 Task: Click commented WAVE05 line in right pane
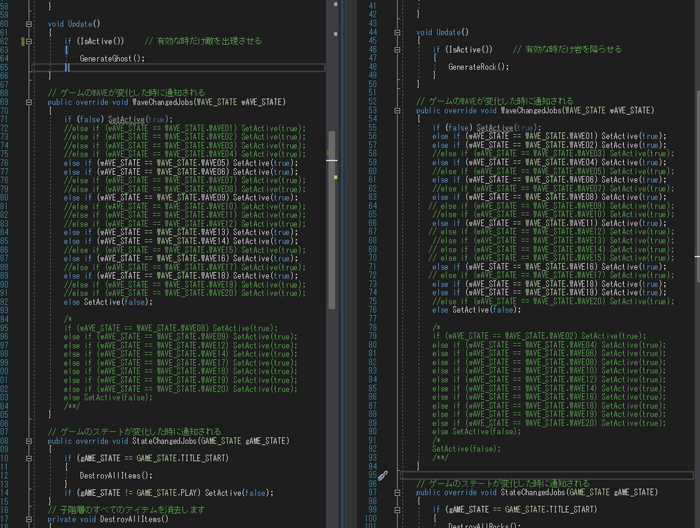[553, 171]
